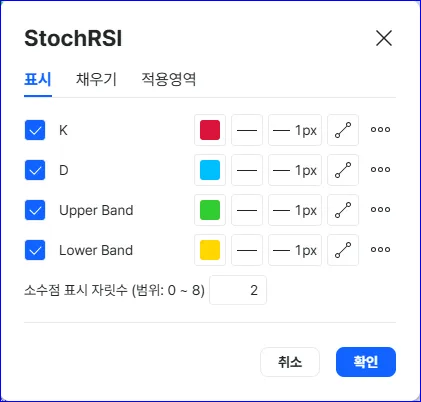Open Upper Band plot type icon
This screenshot has height=402, width=421.
[x=343, y=210]
